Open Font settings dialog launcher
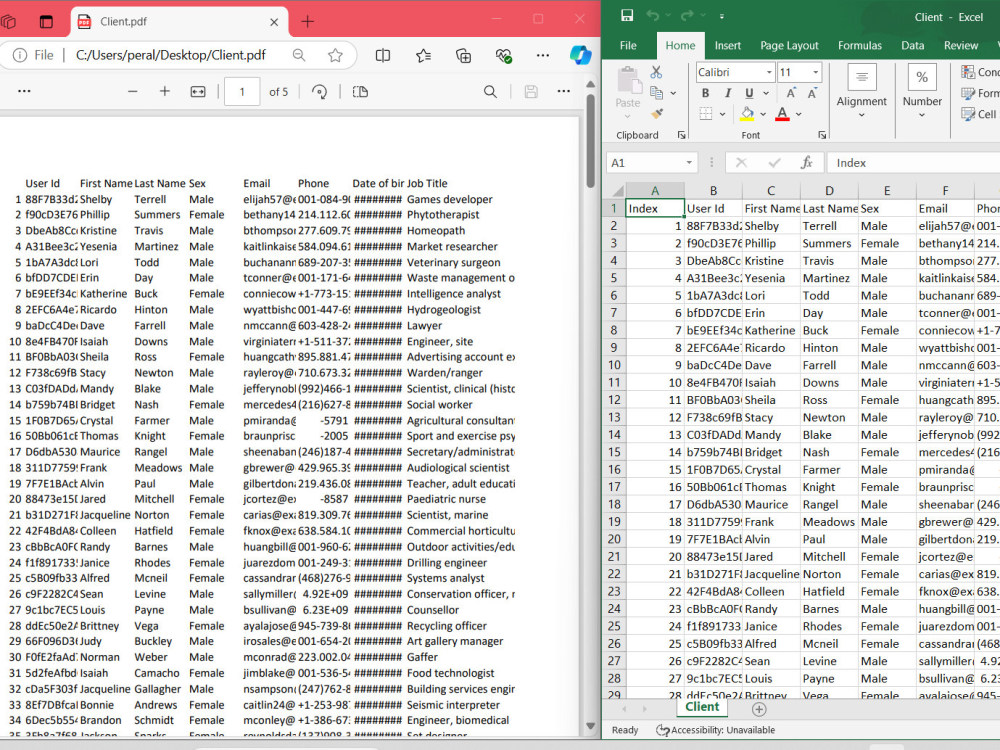 point(822,135)
